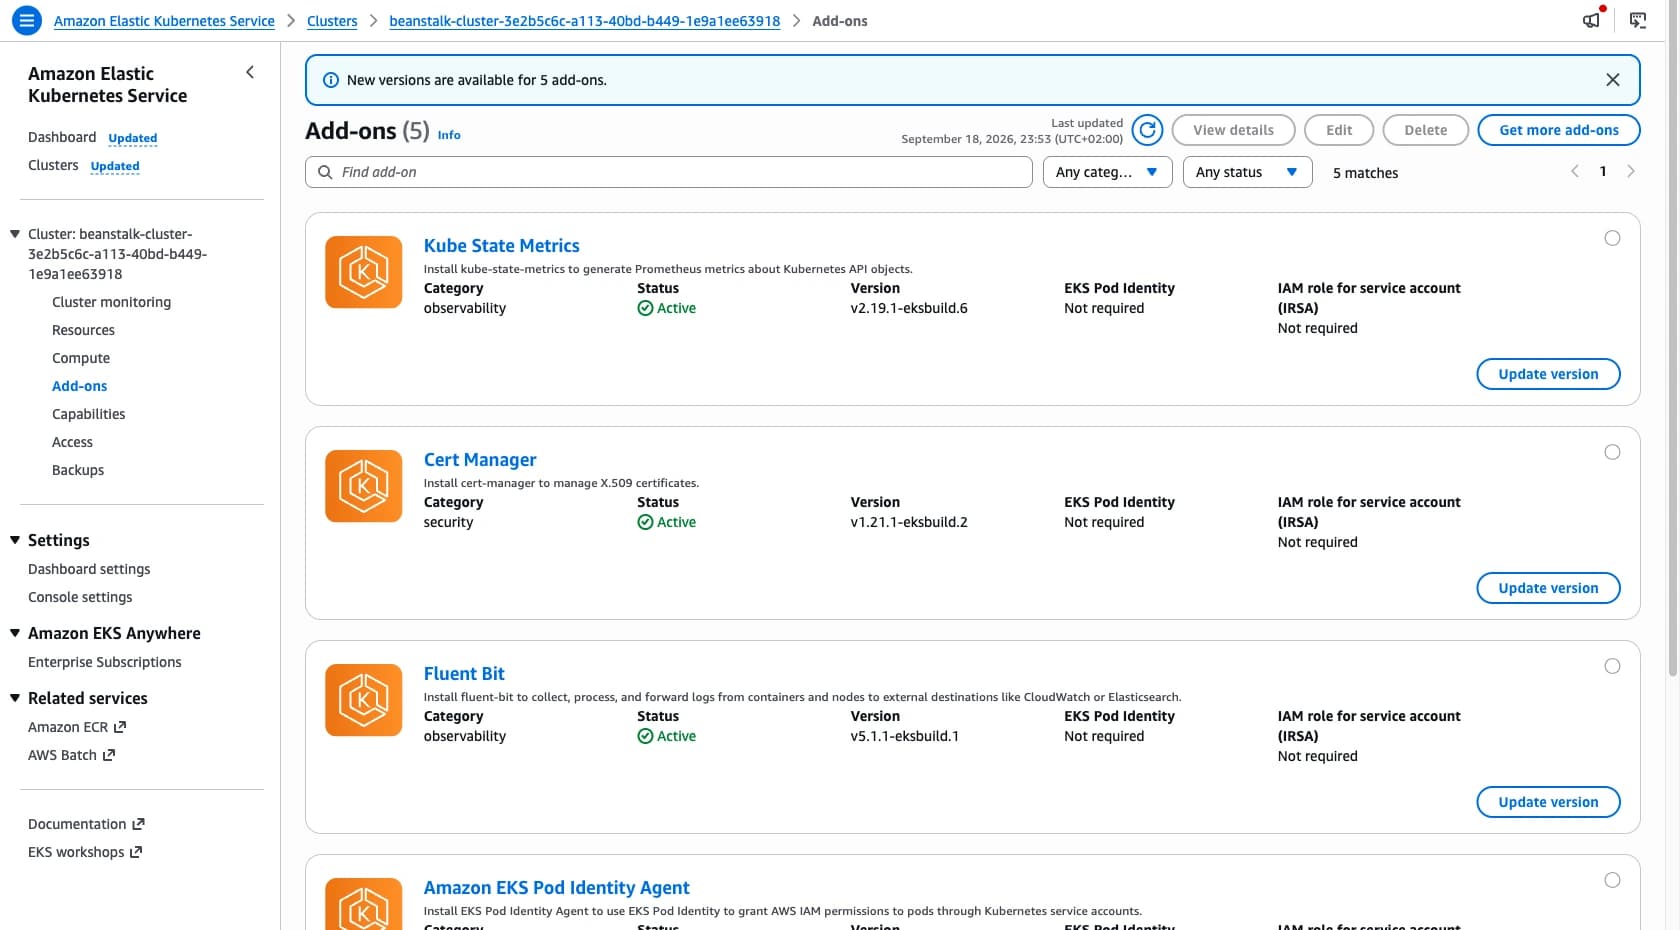The width and height of the screenshot is (1680, 930).
Task: Collapse the Amazon EKS Anywhere section
Action: 15,633
